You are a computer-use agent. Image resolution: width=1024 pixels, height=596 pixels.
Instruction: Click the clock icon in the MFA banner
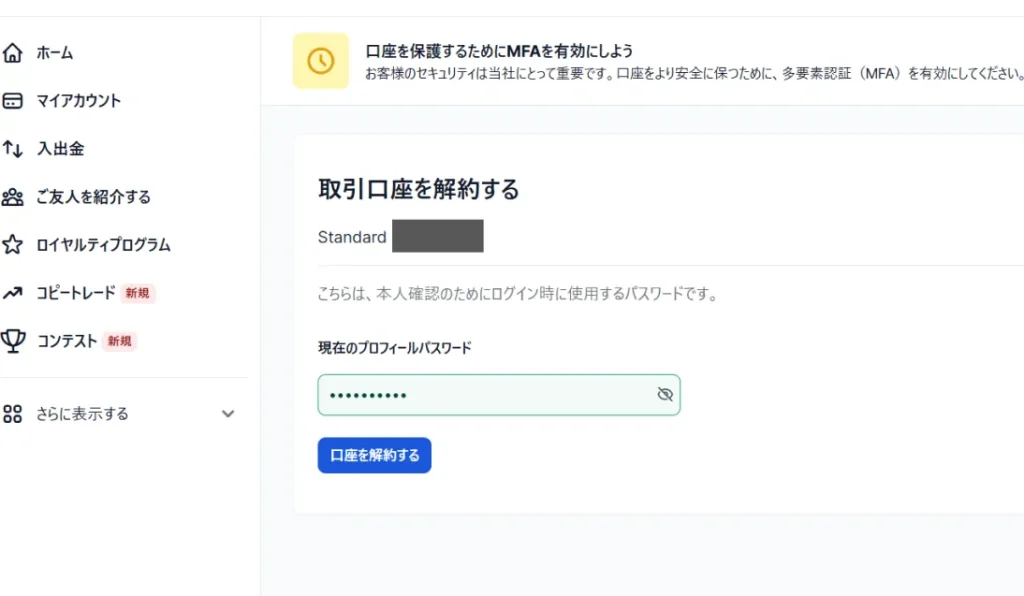(x=320, y=61)
